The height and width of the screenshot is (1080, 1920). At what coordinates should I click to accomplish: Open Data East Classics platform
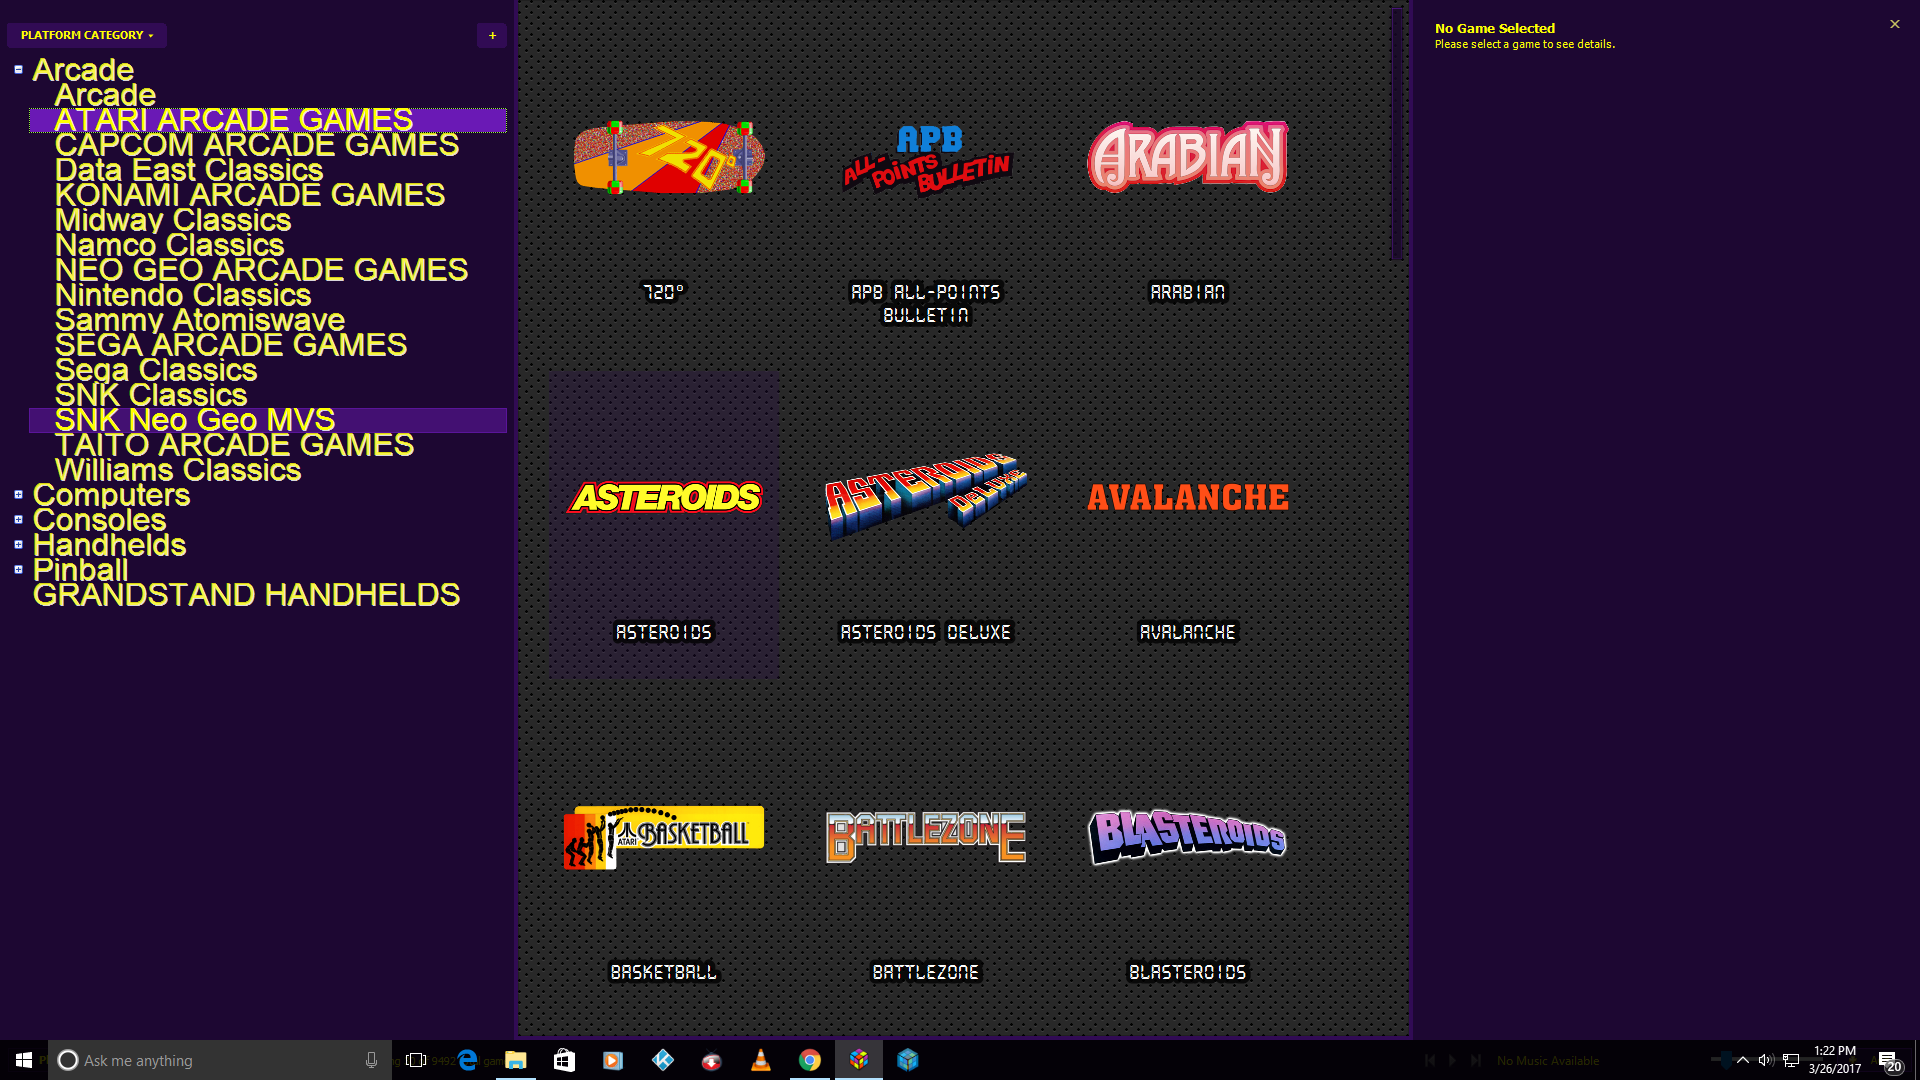point(189,170)
